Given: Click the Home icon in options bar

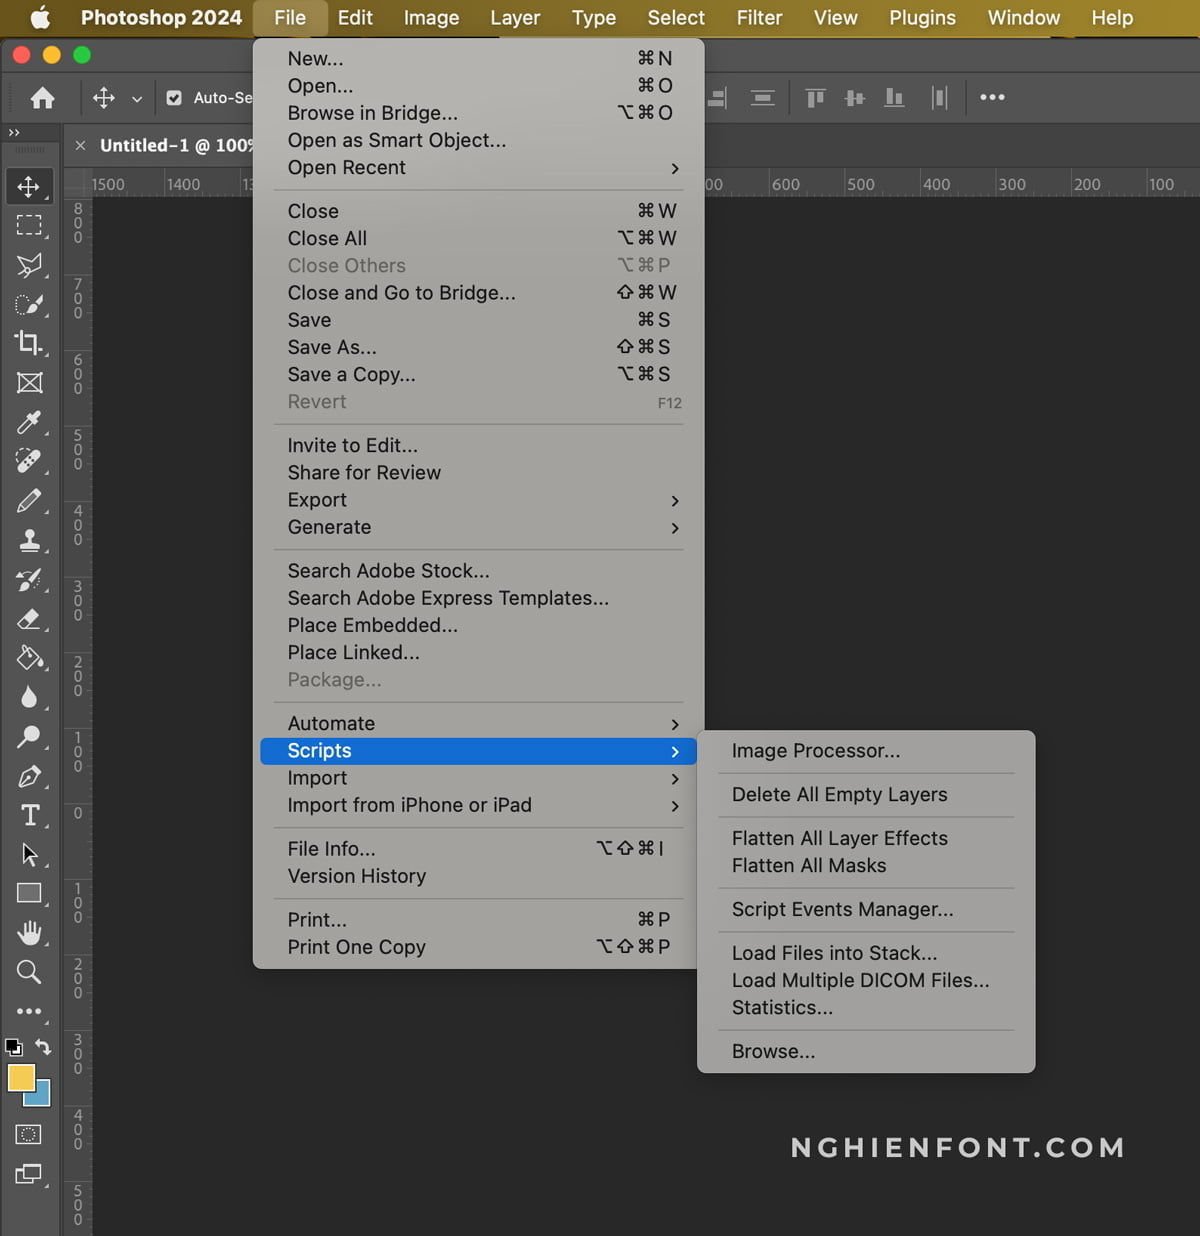Looking at the screenshot, I should (x=42, y=97).
